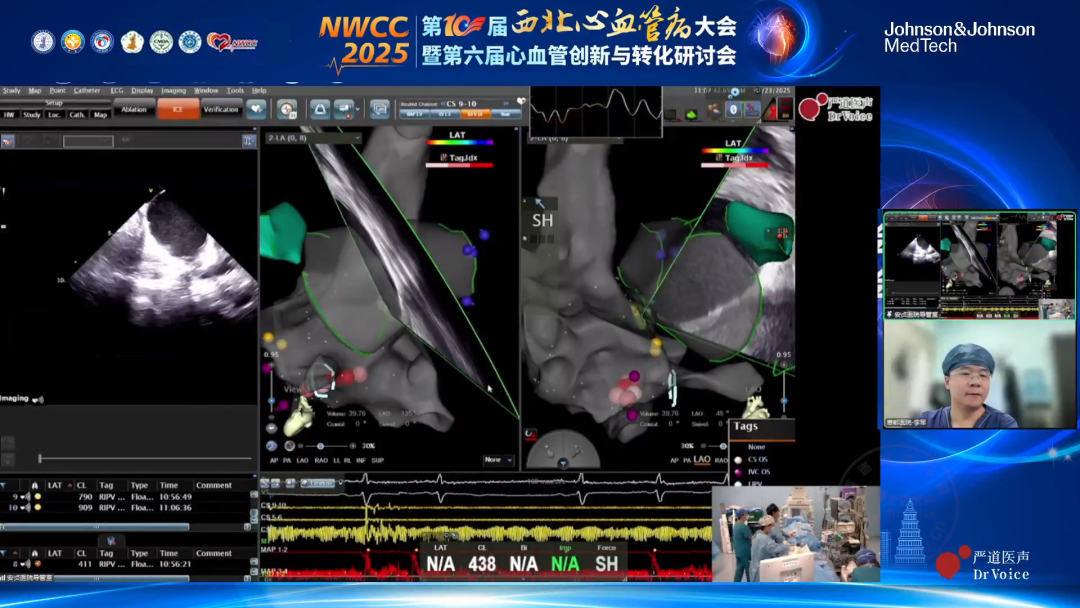Open the gear settings icon
Image resolution: width=1080 pixels, height=608 pixels.
pyautogui.click(x=734, y=92)
